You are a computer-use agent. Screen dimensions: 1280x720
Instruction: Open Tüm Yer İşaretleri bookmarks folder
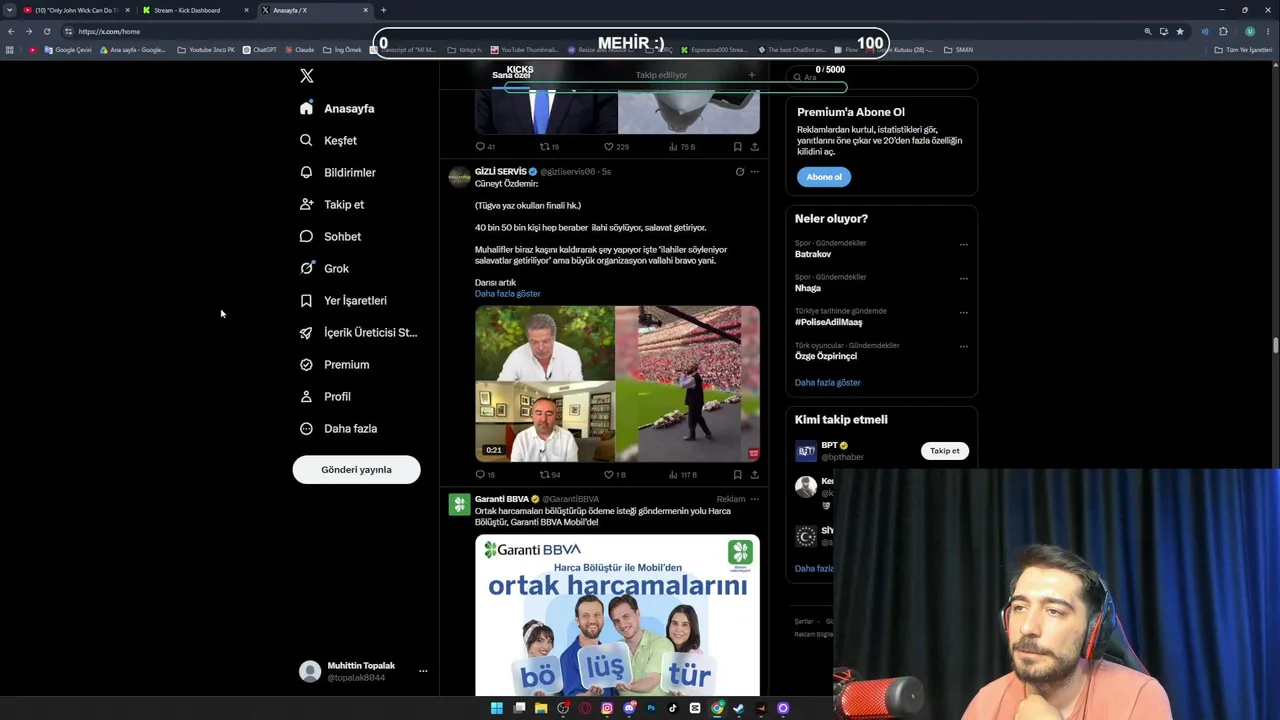point(1244,50)
